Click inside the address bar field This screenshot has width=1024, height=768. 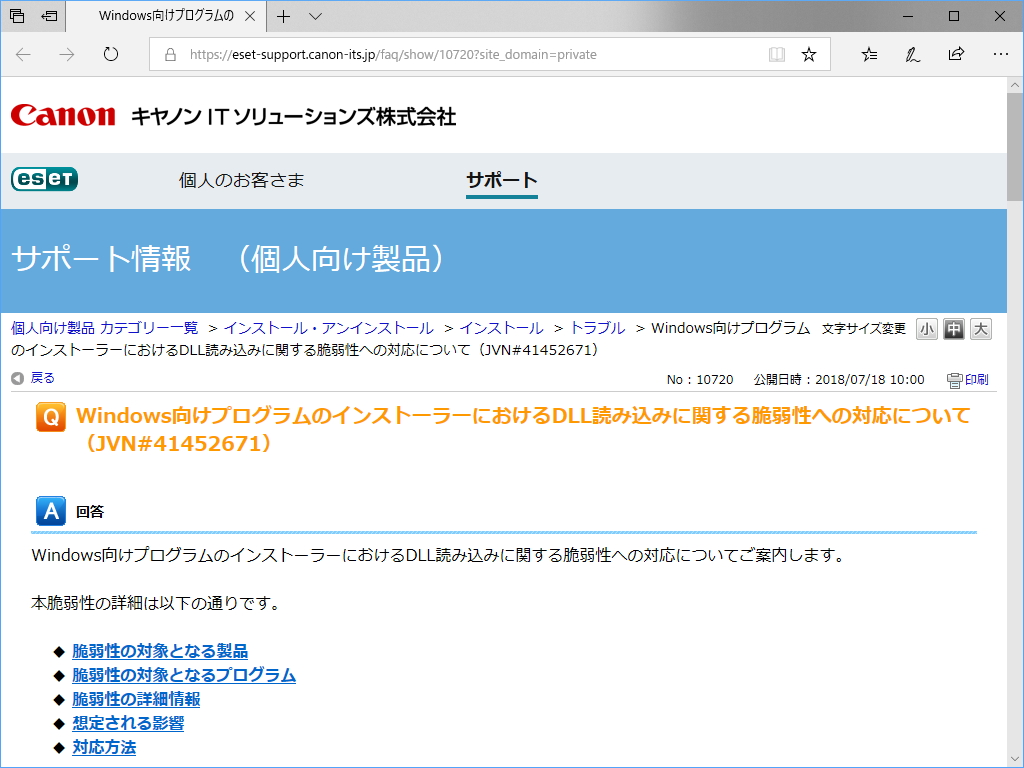coord(450,54)
